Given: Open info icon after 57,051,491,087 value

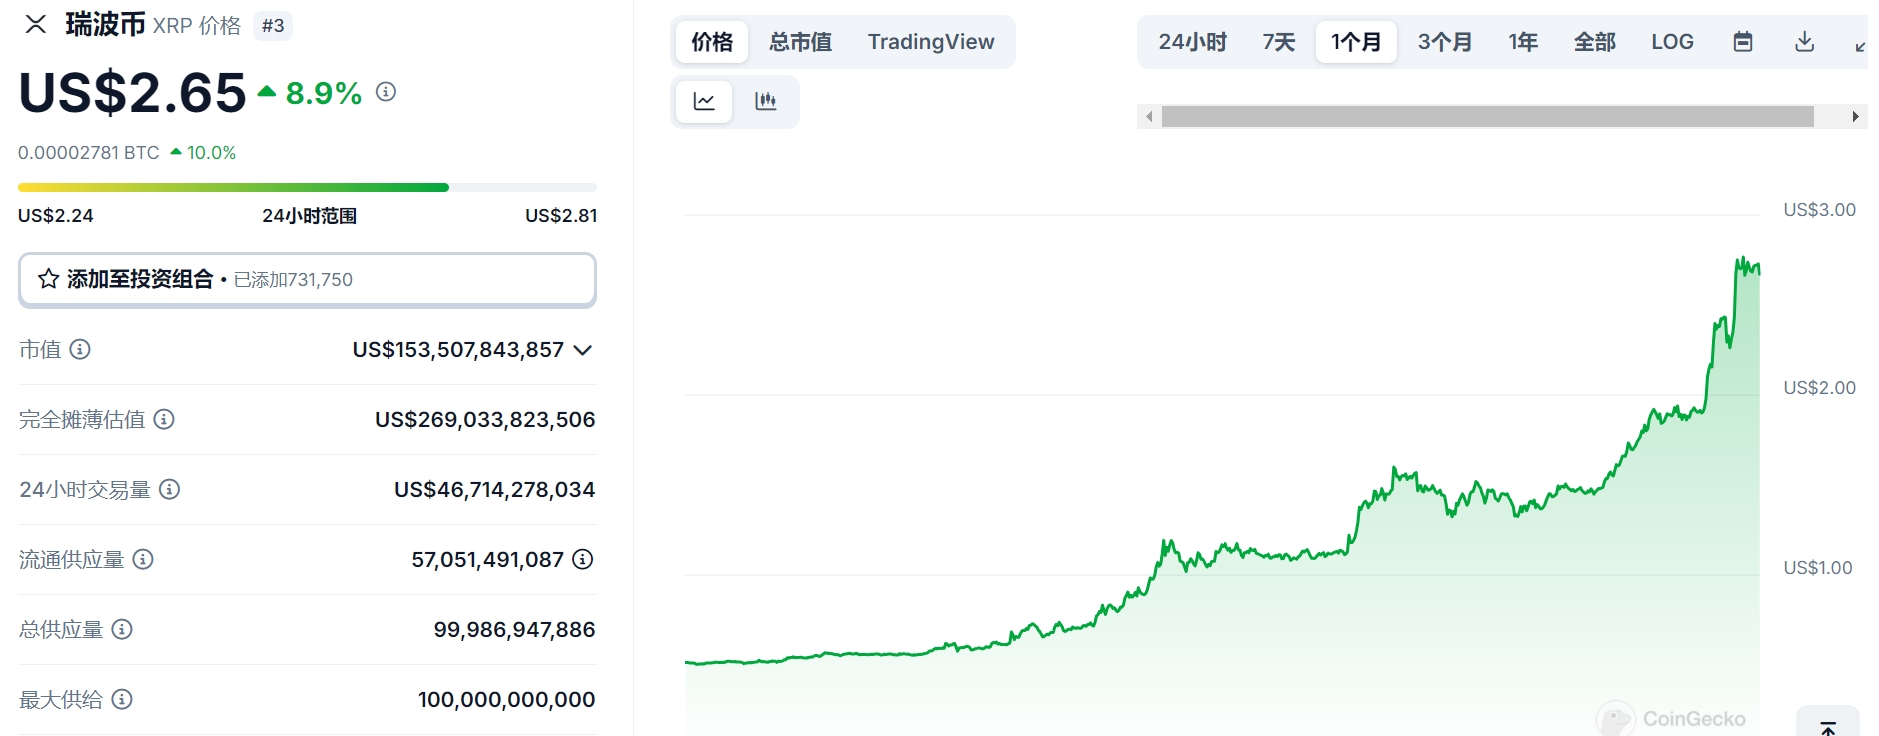Looking at the screenshot, I should 583,559.
